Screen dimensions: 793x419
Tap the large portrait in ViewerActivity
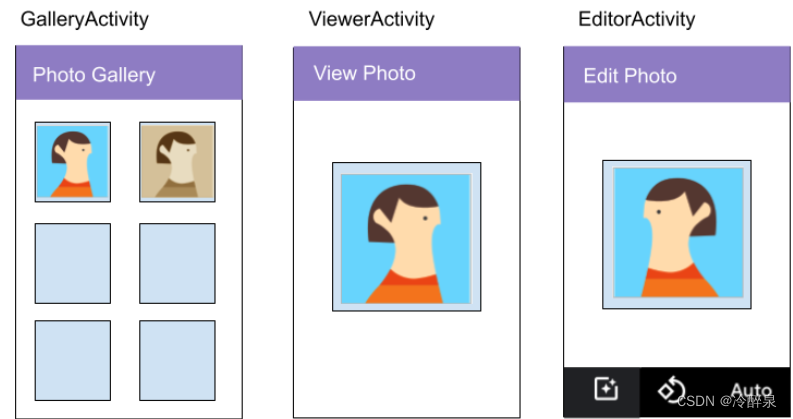coord(406,238)
